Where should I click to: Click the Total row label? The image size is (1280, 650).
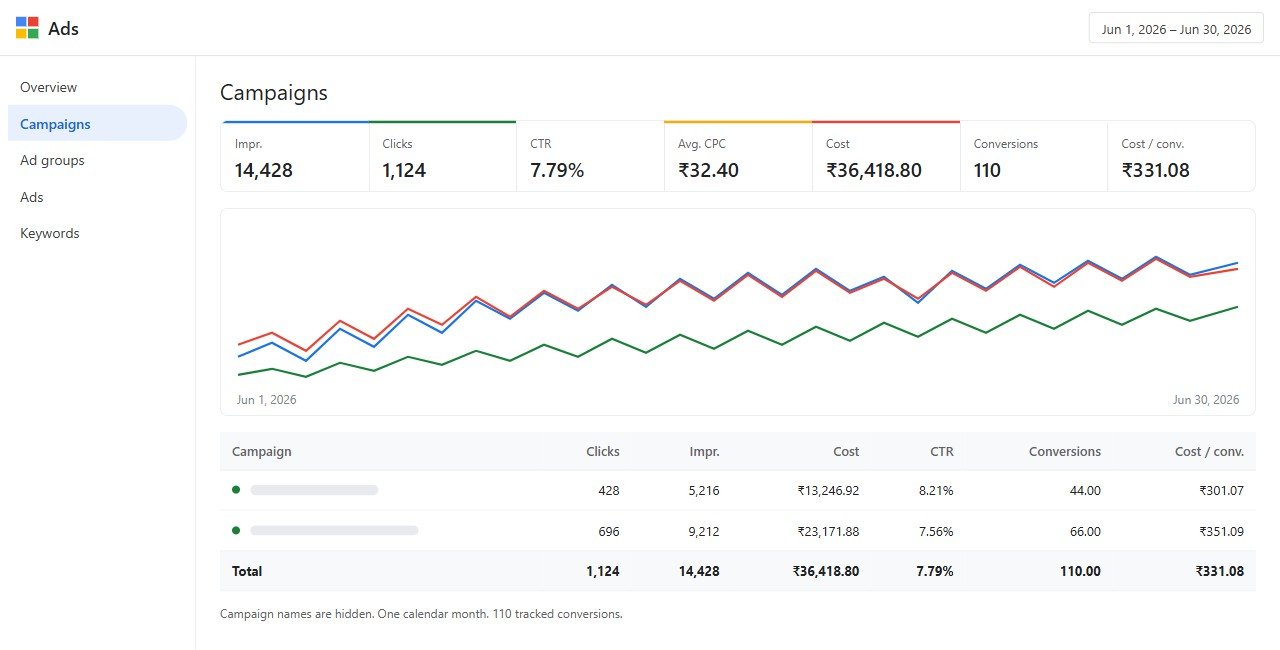tap(247, 571)
